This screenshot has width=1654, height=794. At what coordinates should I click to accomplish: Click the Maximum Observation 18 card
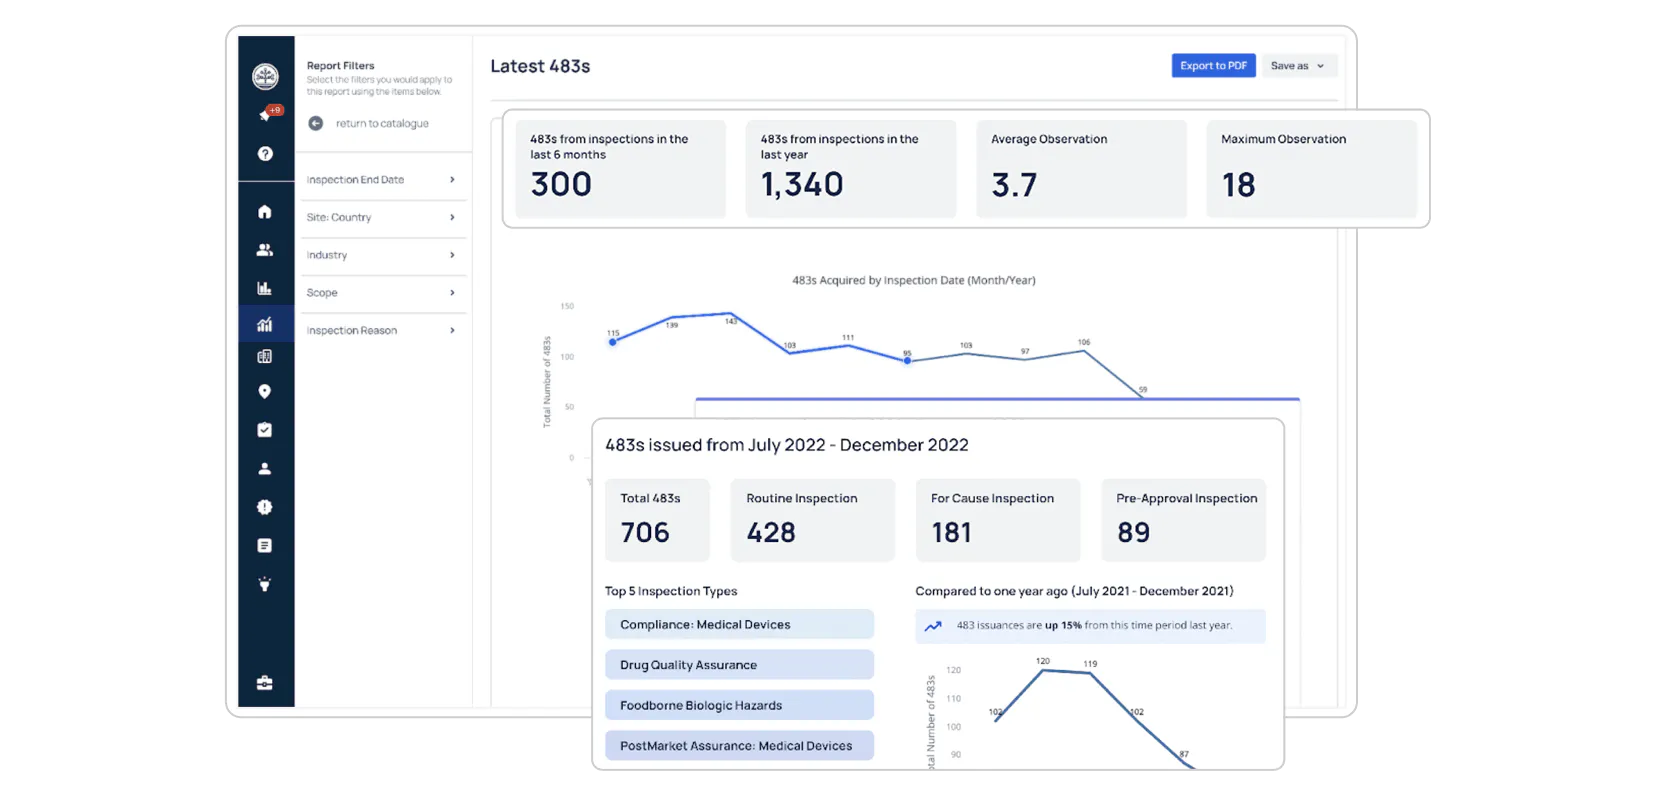click(1311, 169)
